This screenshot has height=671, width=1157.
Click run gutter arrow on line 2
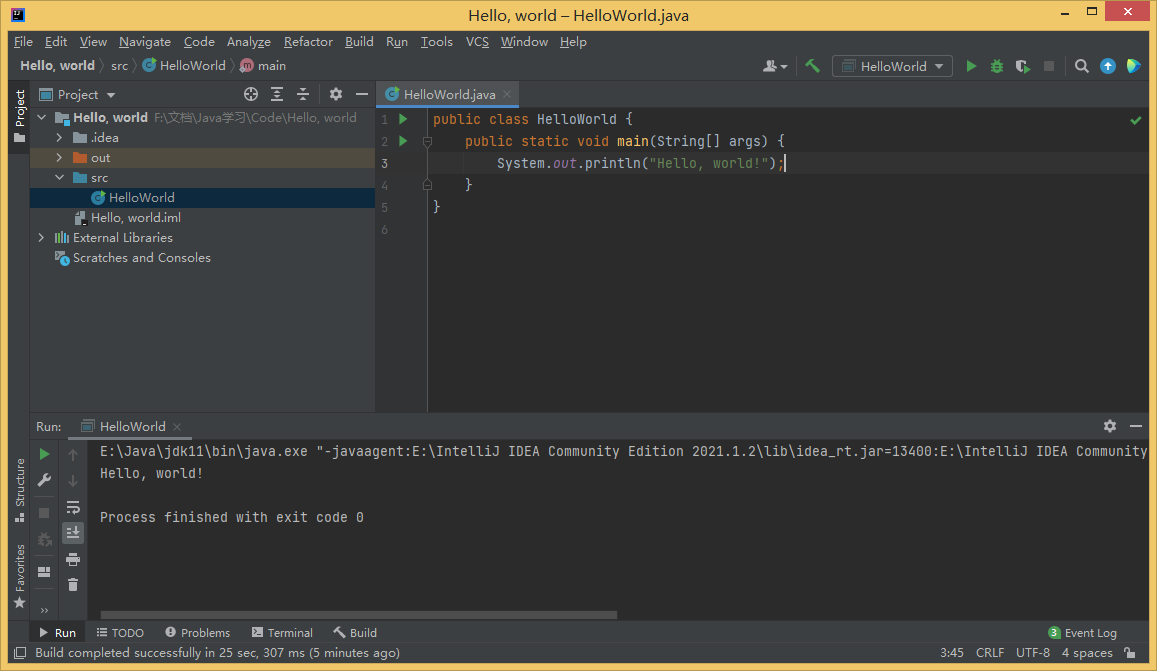pyautogui.click(x=403, y=141)
